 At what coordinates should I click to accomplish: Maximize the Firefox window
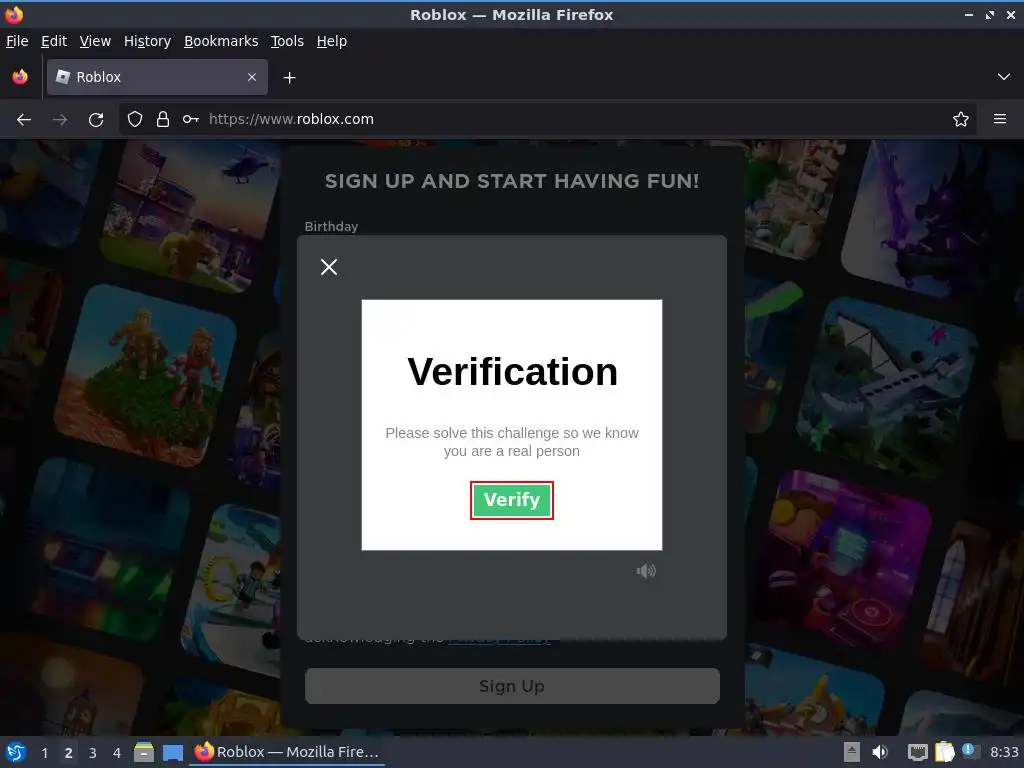(990, 14)
